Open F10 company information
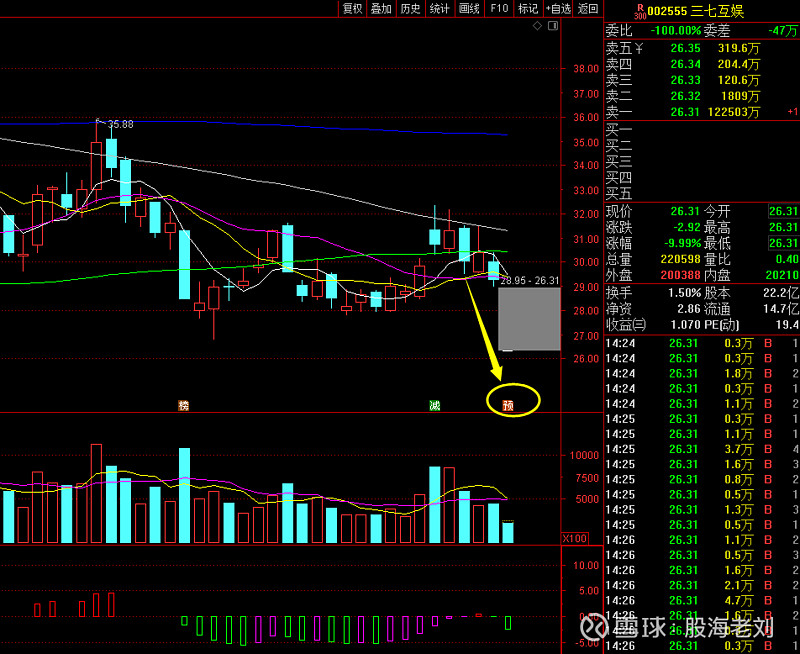Screen dimensions: 800x654 point(499,9)
